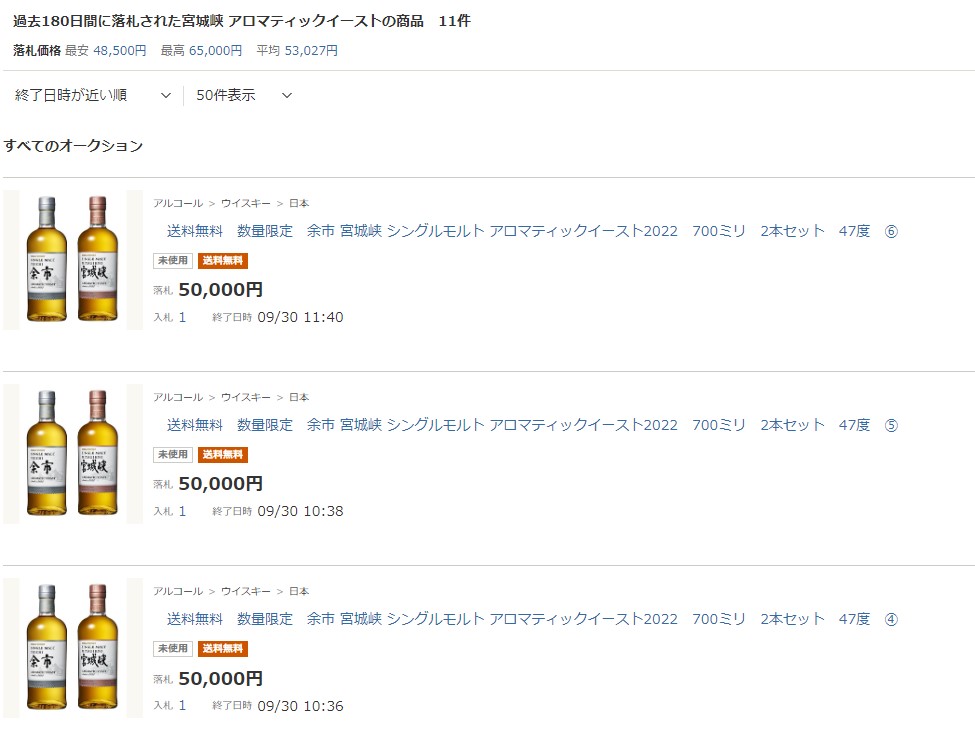
Task: Expand the 50件表示 results-per-page dropdown
Action: 244,95
